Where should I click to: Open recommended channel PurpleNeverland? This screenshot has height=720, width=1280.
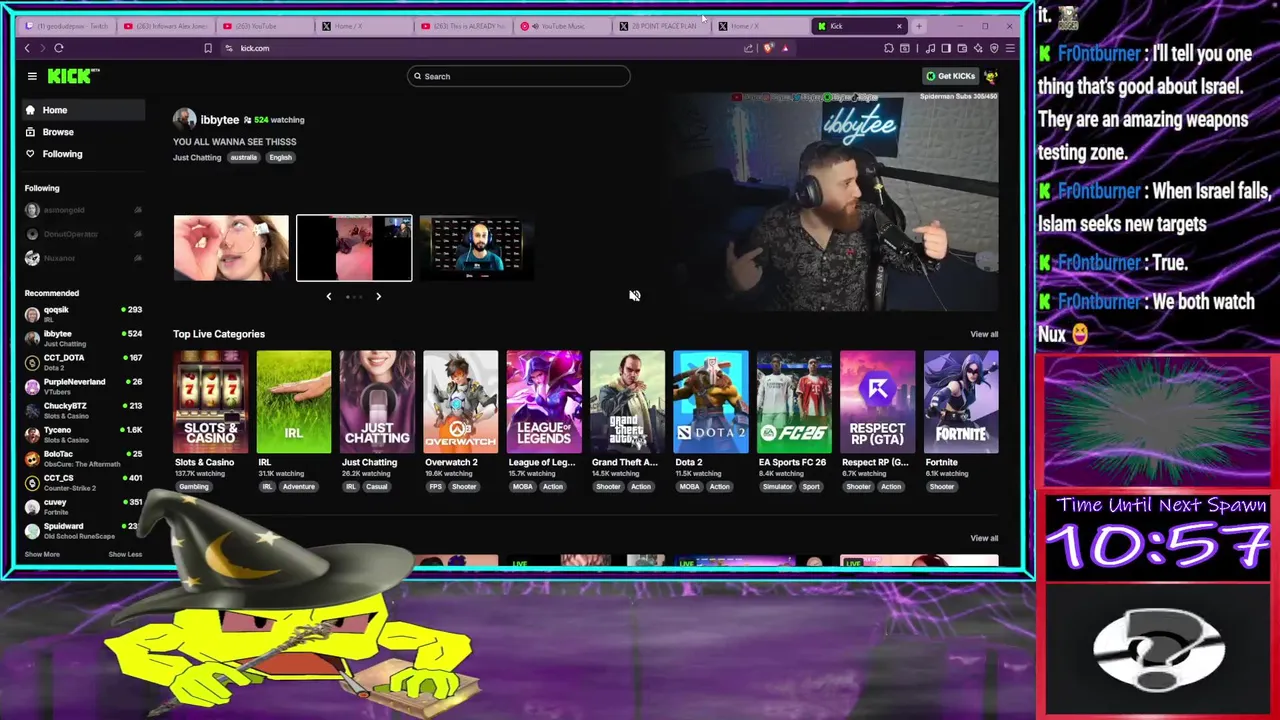click(84, 386)
